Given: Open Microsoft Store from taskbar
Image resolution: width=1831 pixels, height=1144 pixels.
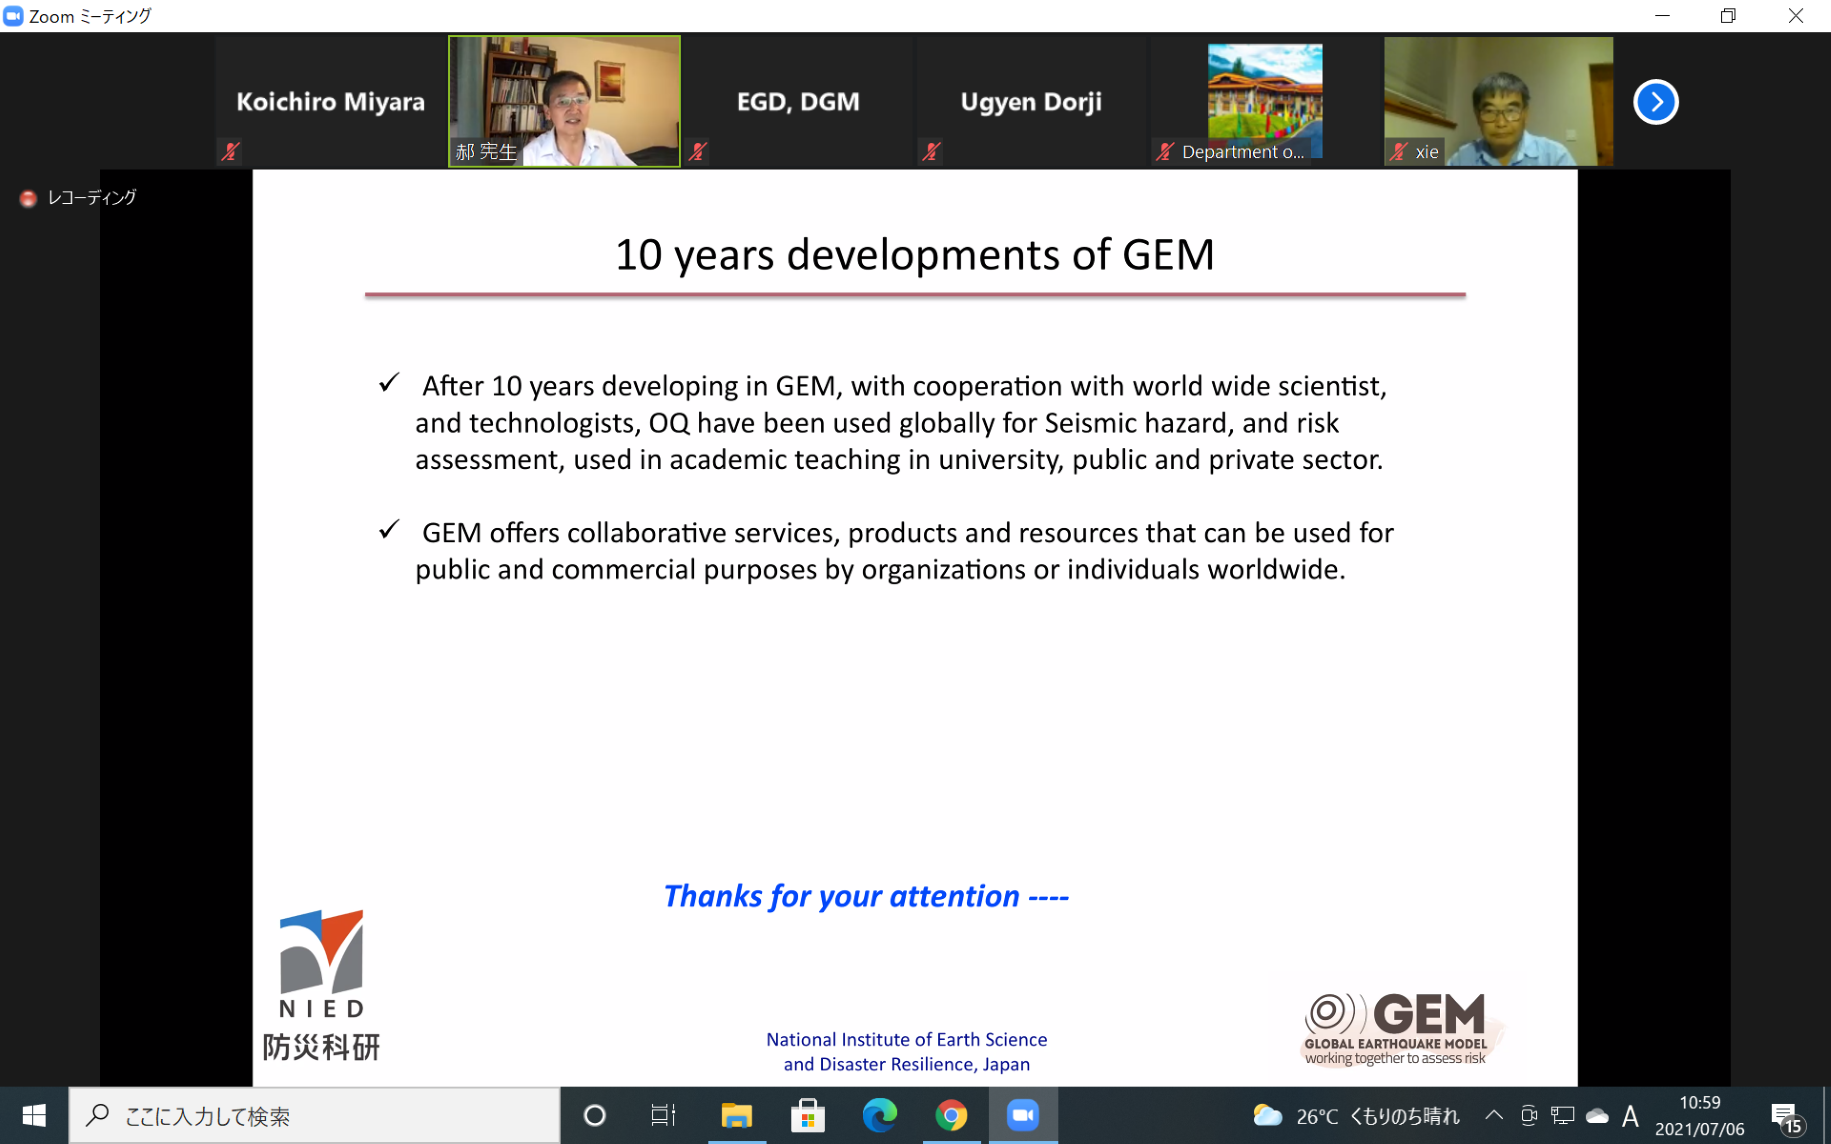Looking at the screenshot, I should (x=808, y=1115).
